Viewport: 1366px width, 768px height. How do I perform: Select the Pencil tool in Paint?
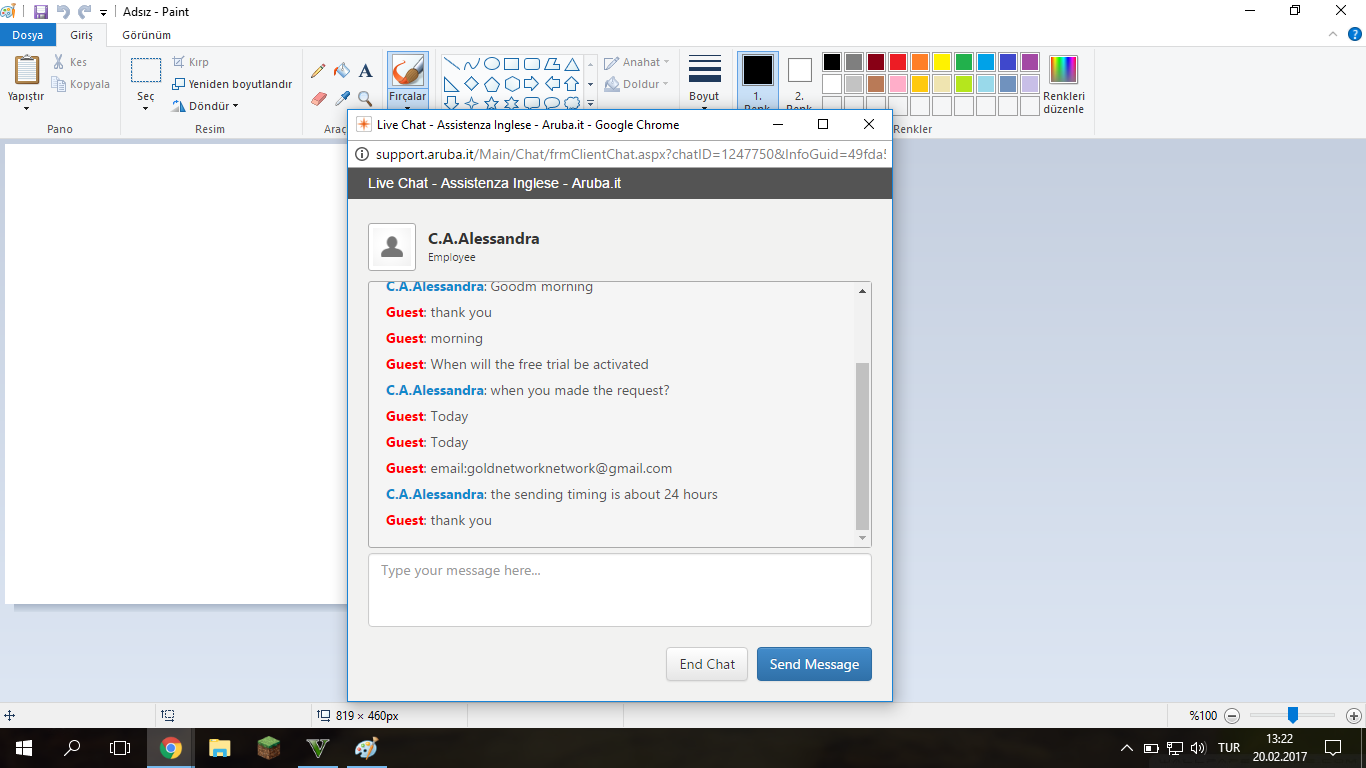318,71
